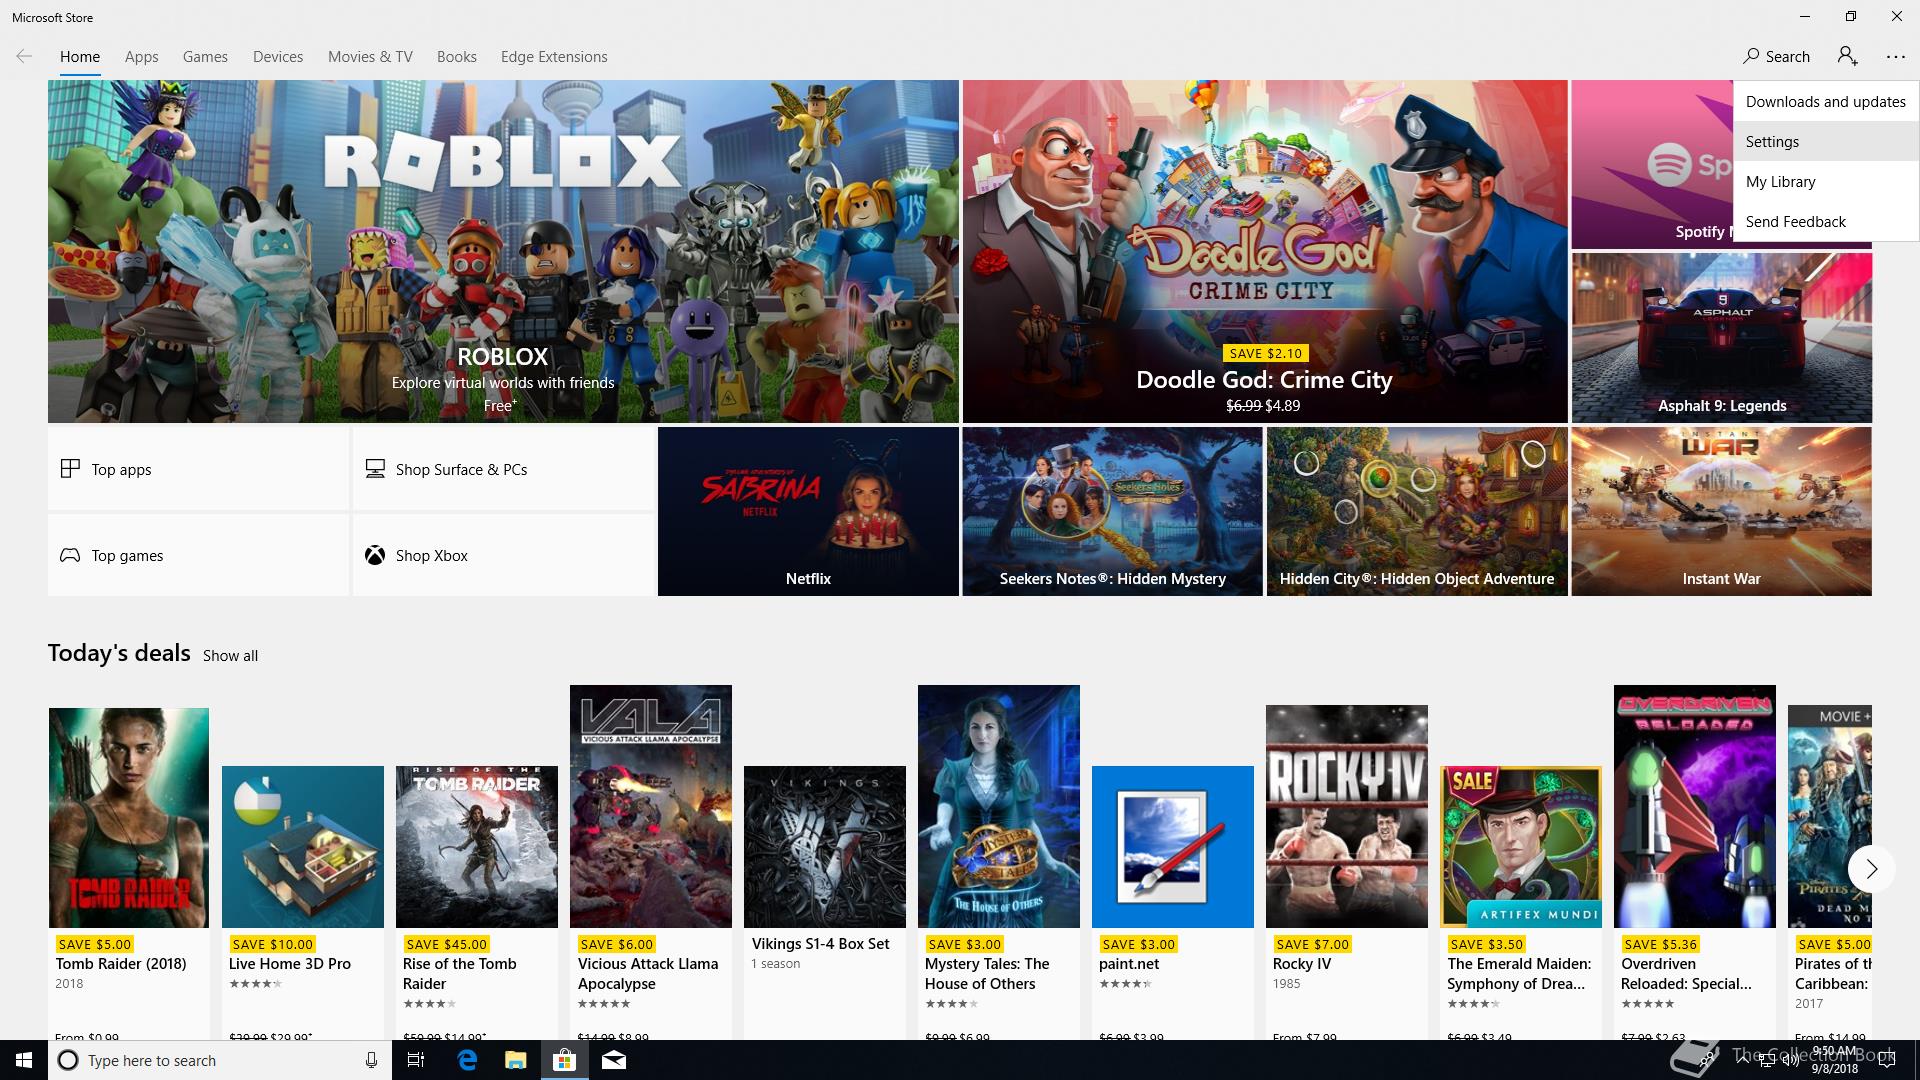The image size is (1920, 1080).
Task: Launch Microsoft Edge from taskbar
Action: pyautogui.click(x=467, y=1060)
